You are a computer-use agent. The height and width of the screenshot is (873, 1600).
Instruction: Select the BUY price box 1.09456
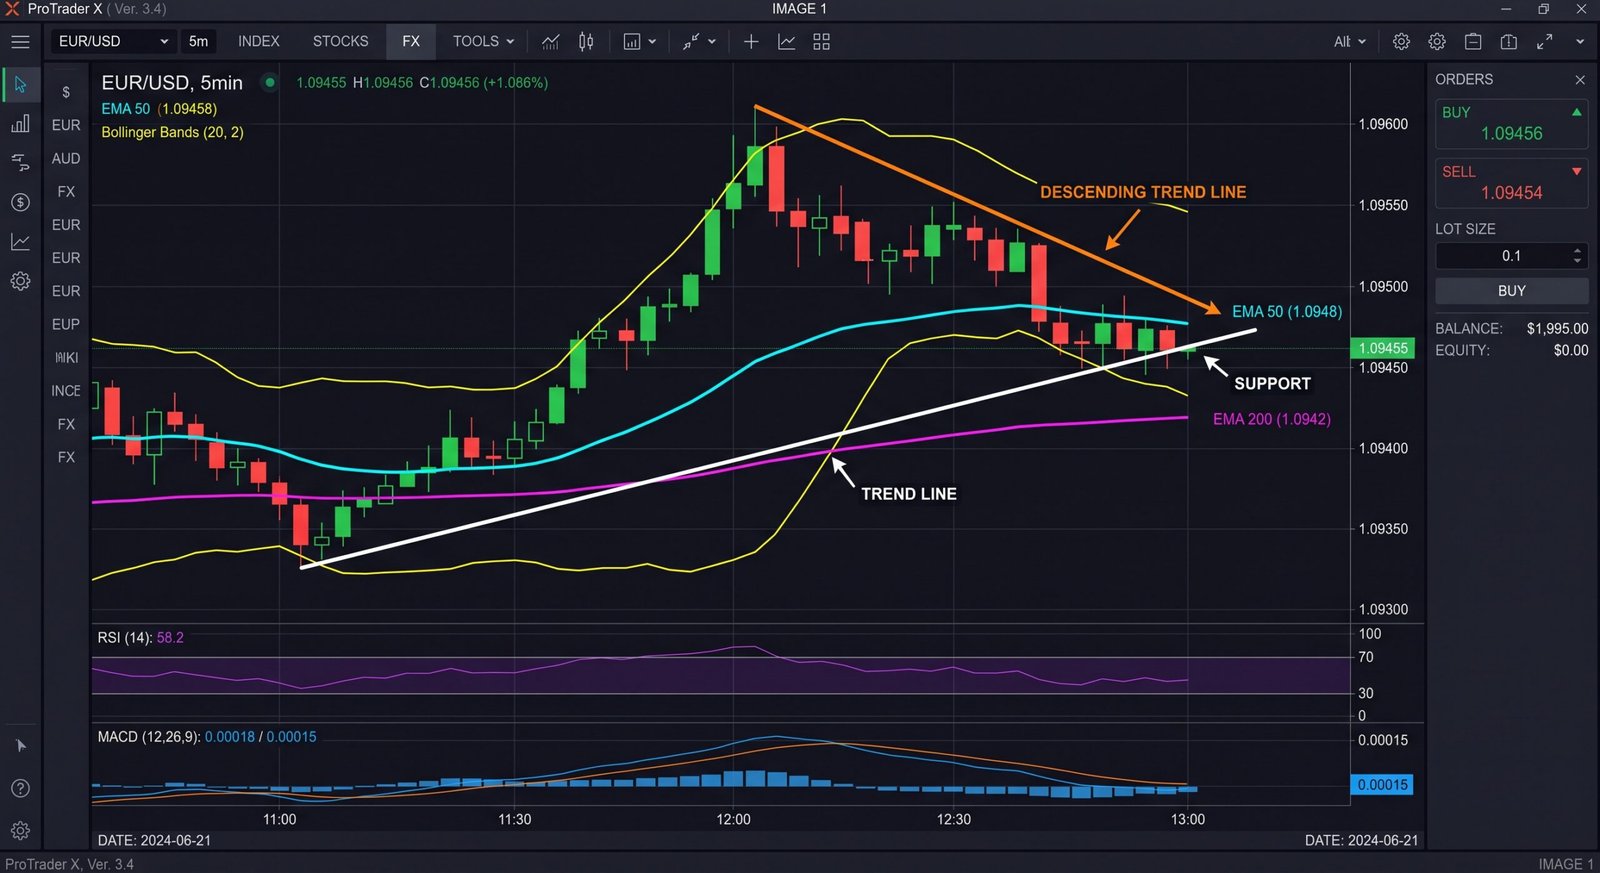coord(1512,124)
